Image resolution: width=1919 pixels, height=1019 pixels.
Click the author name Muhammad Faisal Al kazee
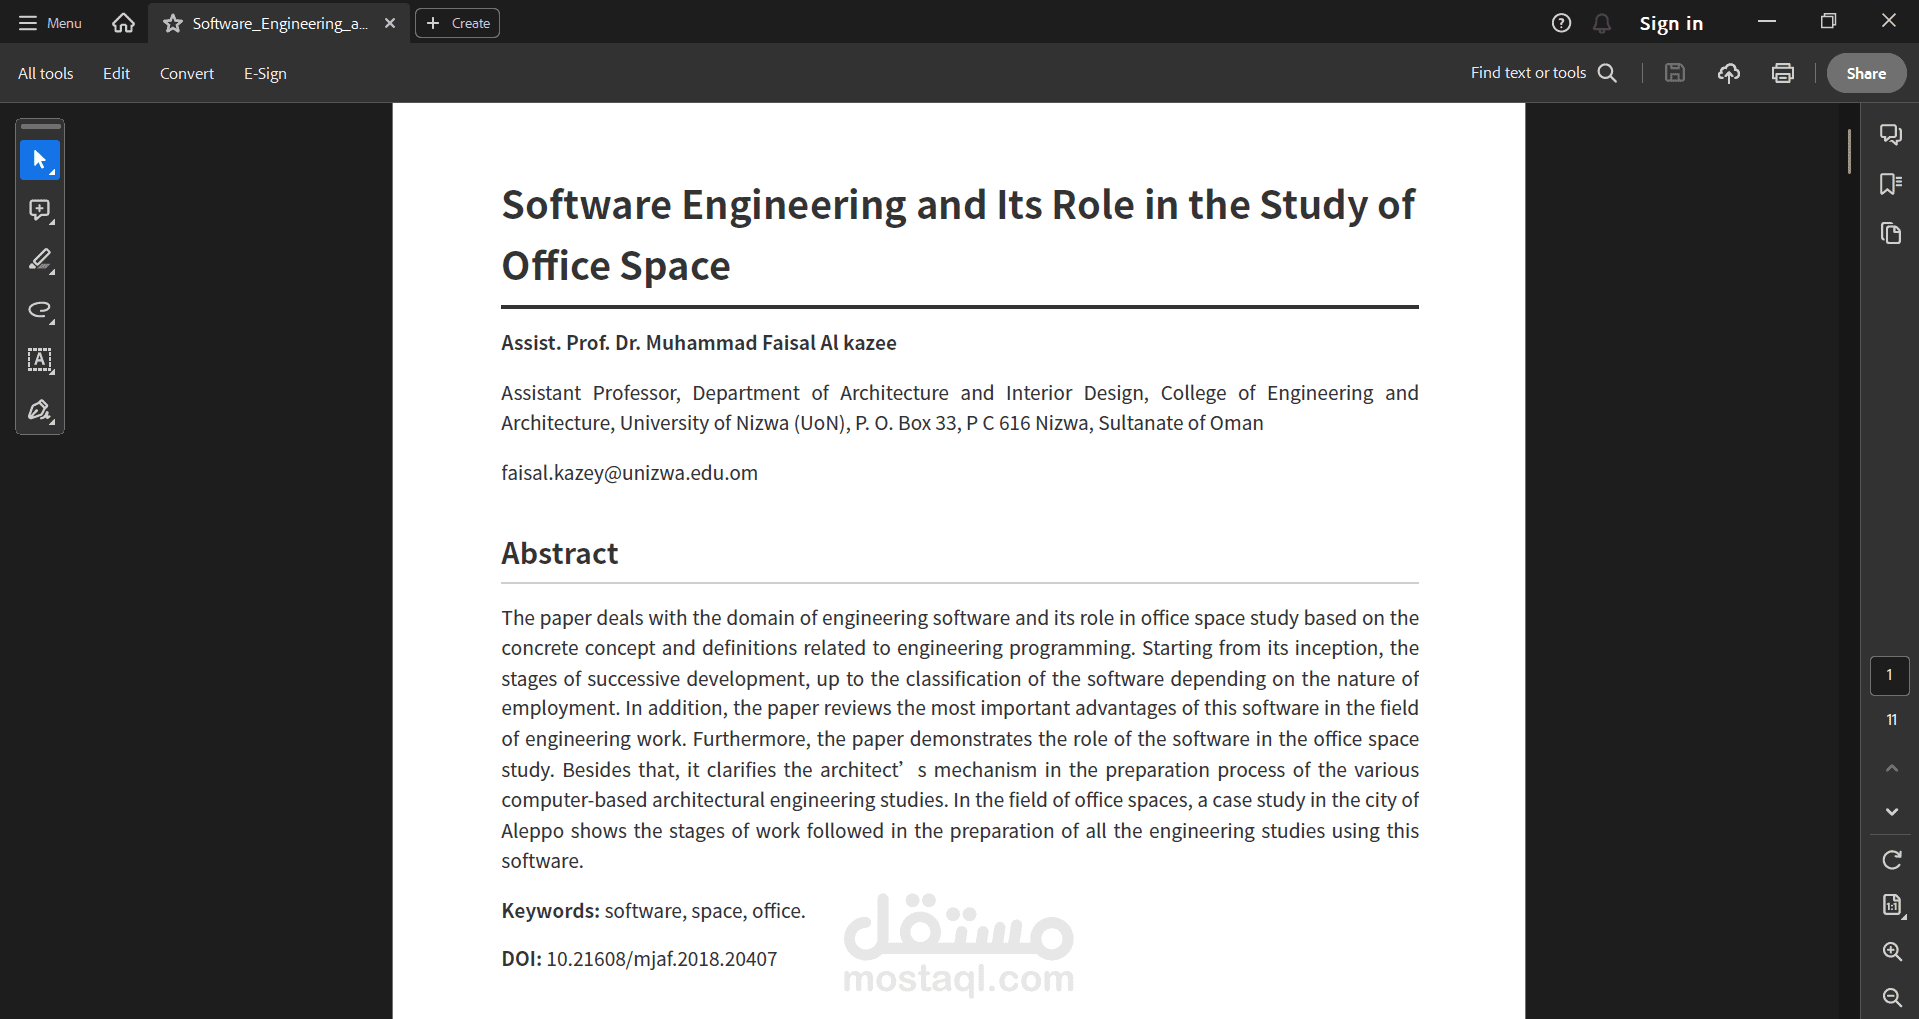tap(771, 343)
